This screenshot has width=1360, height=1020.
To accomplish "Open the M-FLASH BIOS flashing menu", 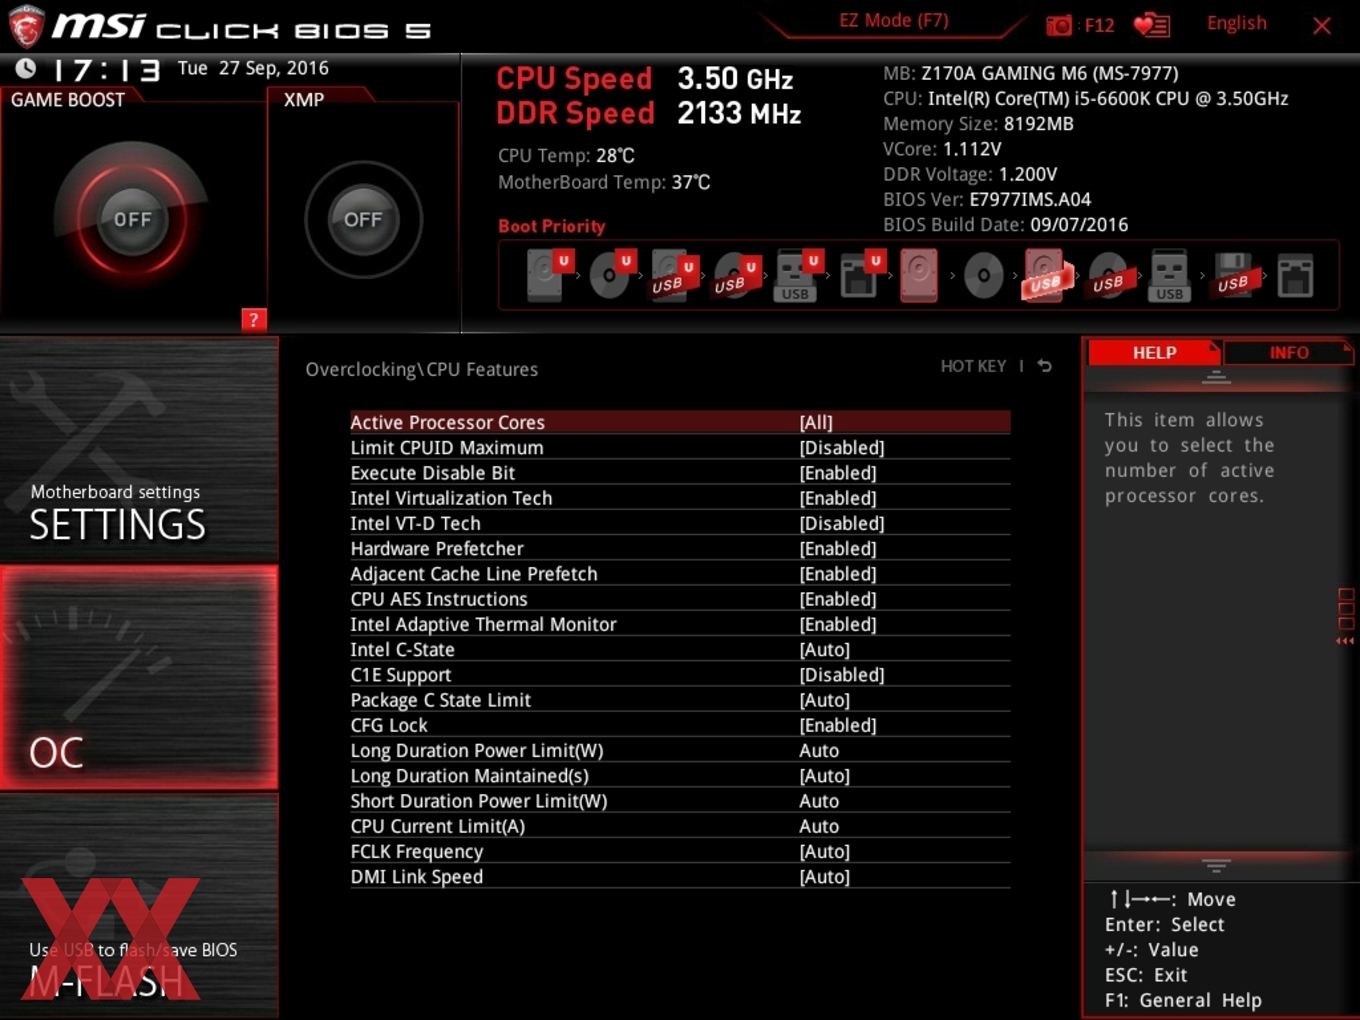I will (x=139, y=906).
